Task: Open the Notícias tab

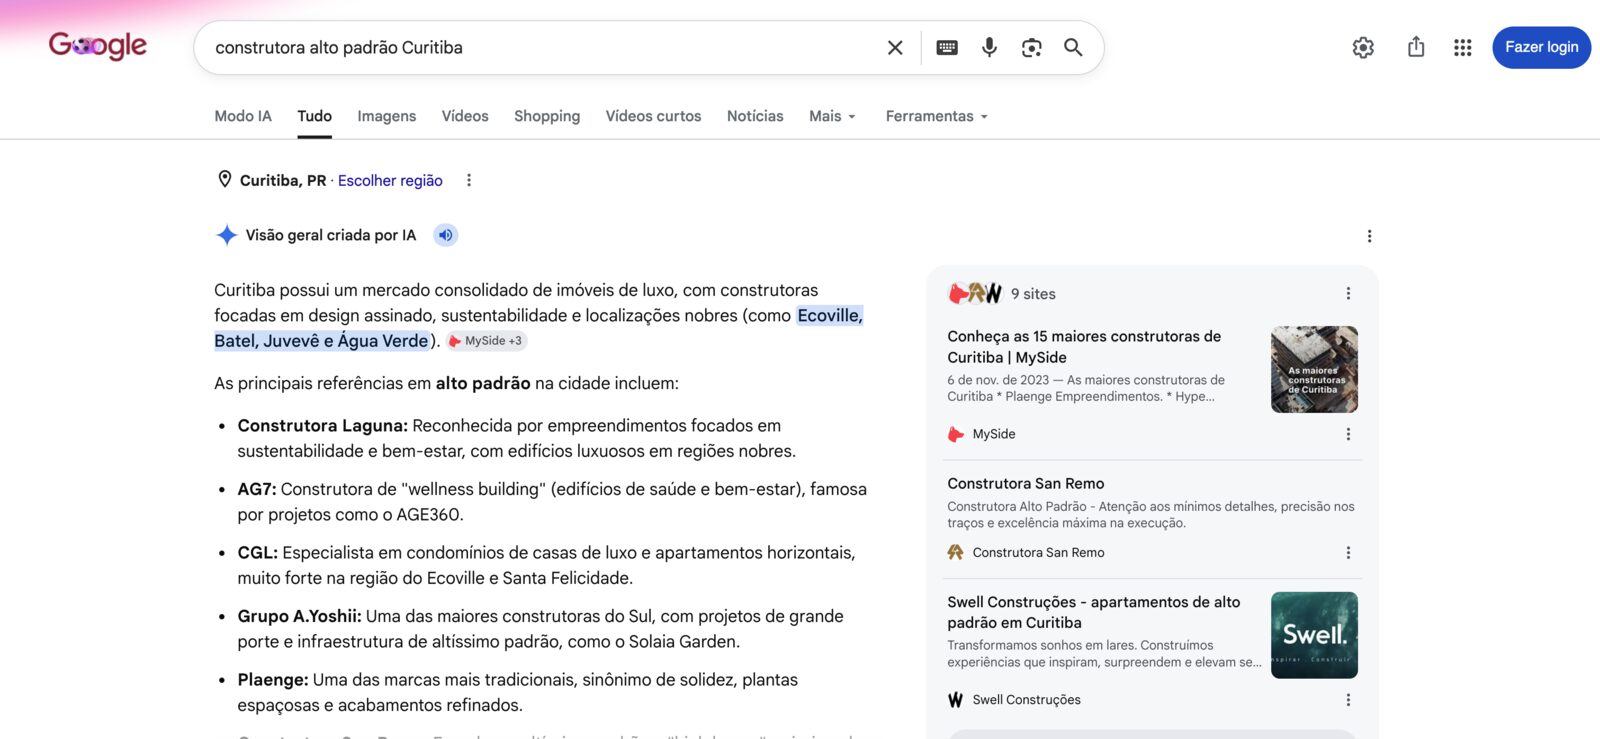Action: (755, 116)
